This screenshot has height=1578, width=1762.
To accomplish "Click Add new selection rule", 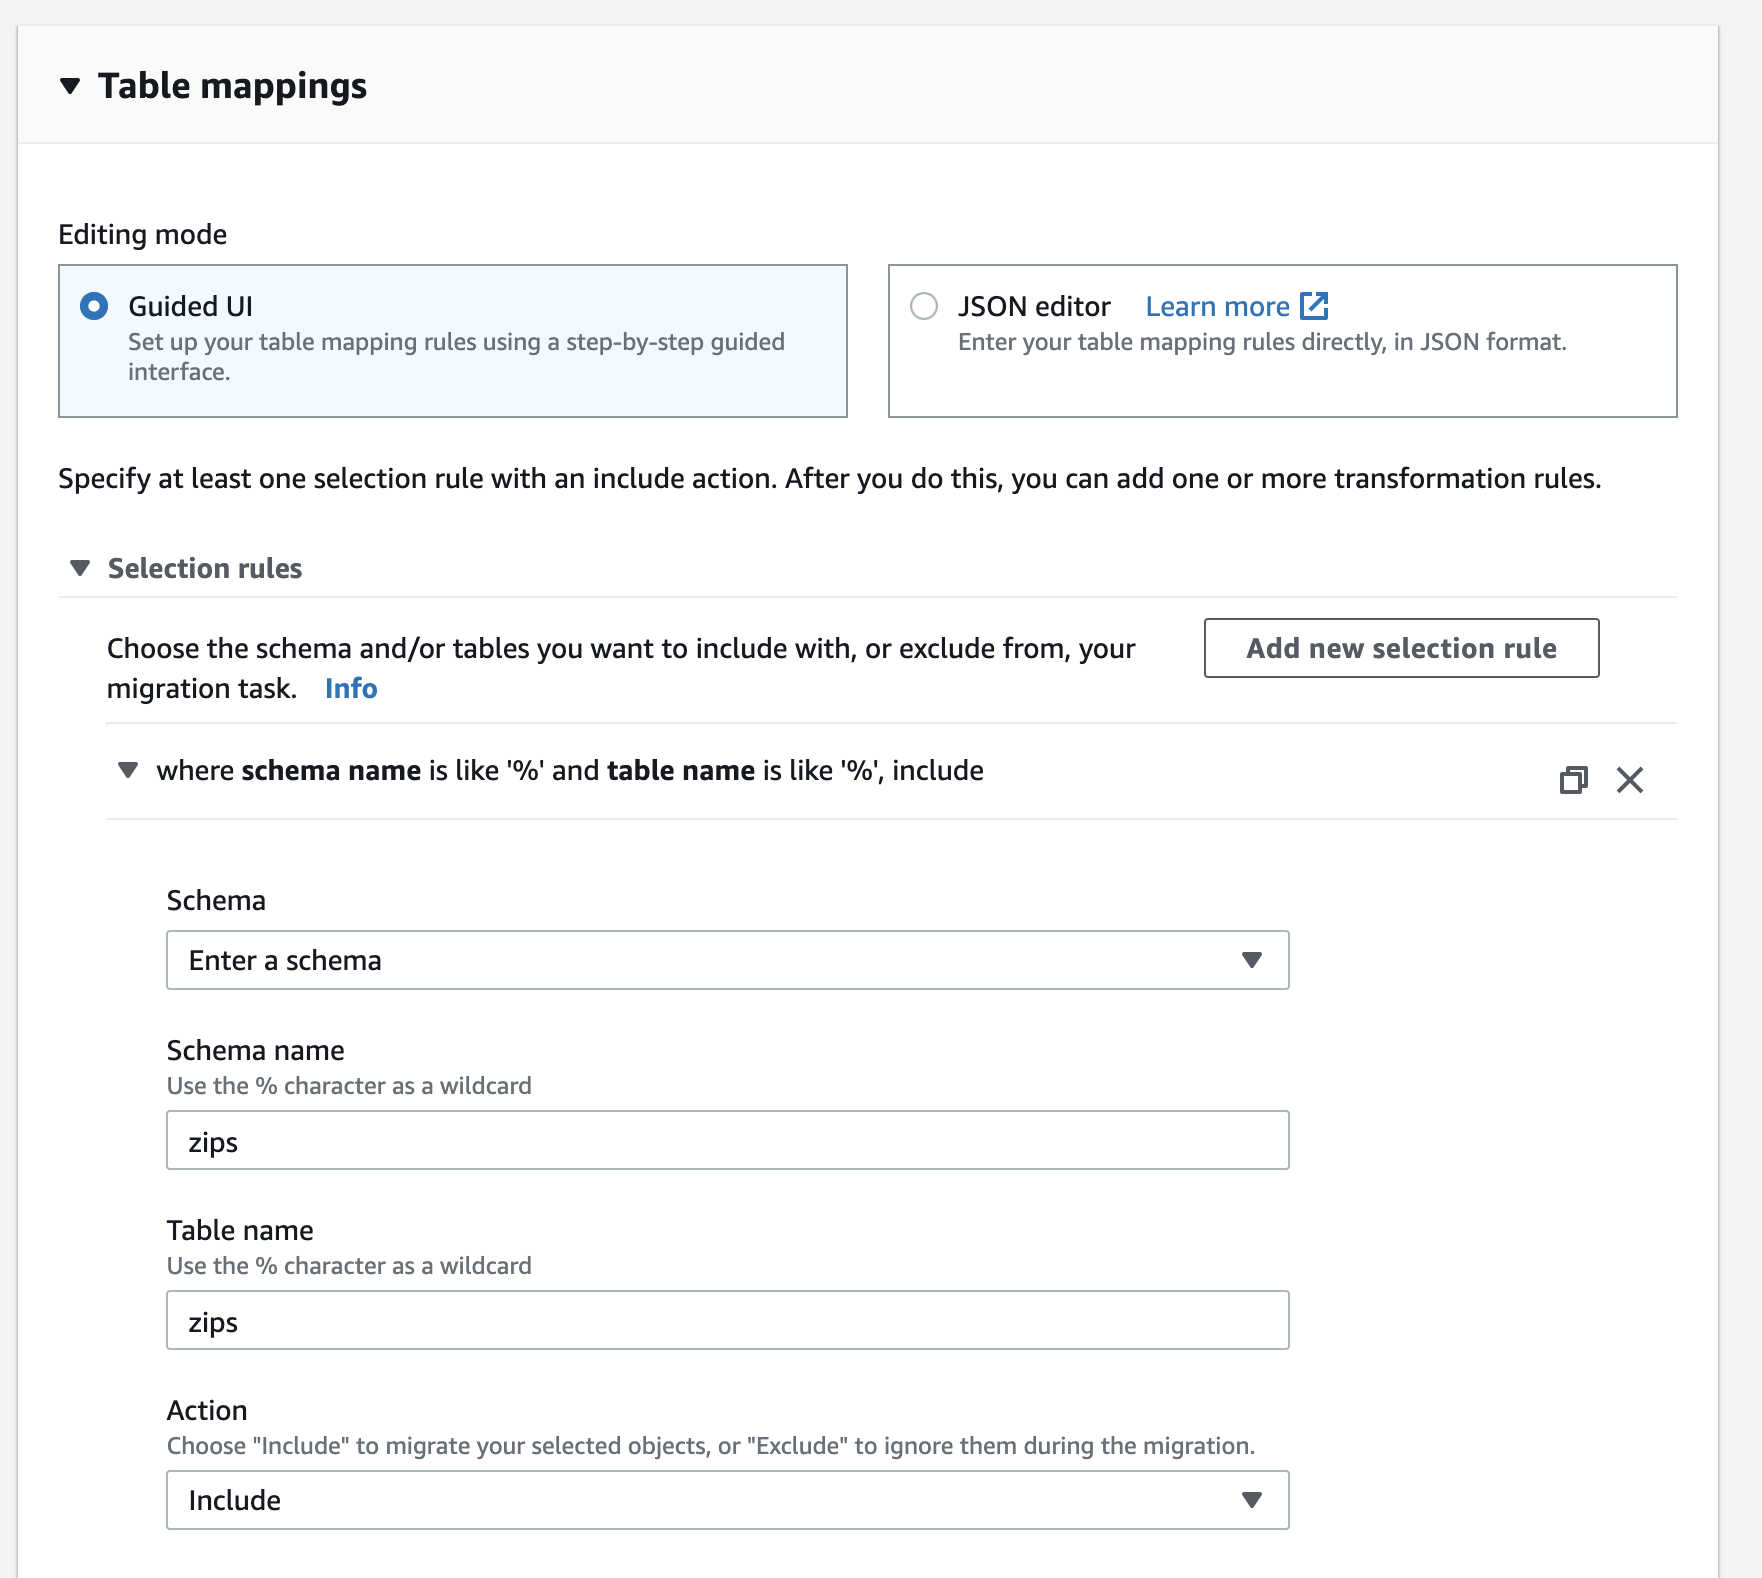I will (1401, 648).
